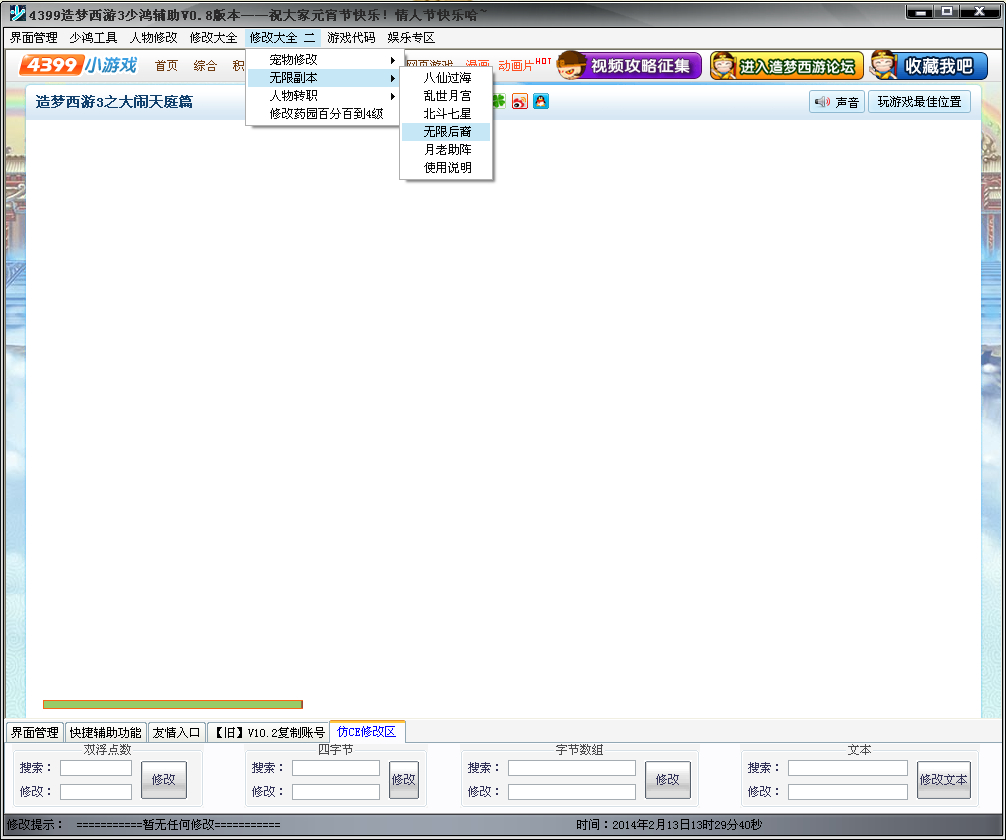
Task: Click 文本 搜索 input field
Action: point(848,767)
